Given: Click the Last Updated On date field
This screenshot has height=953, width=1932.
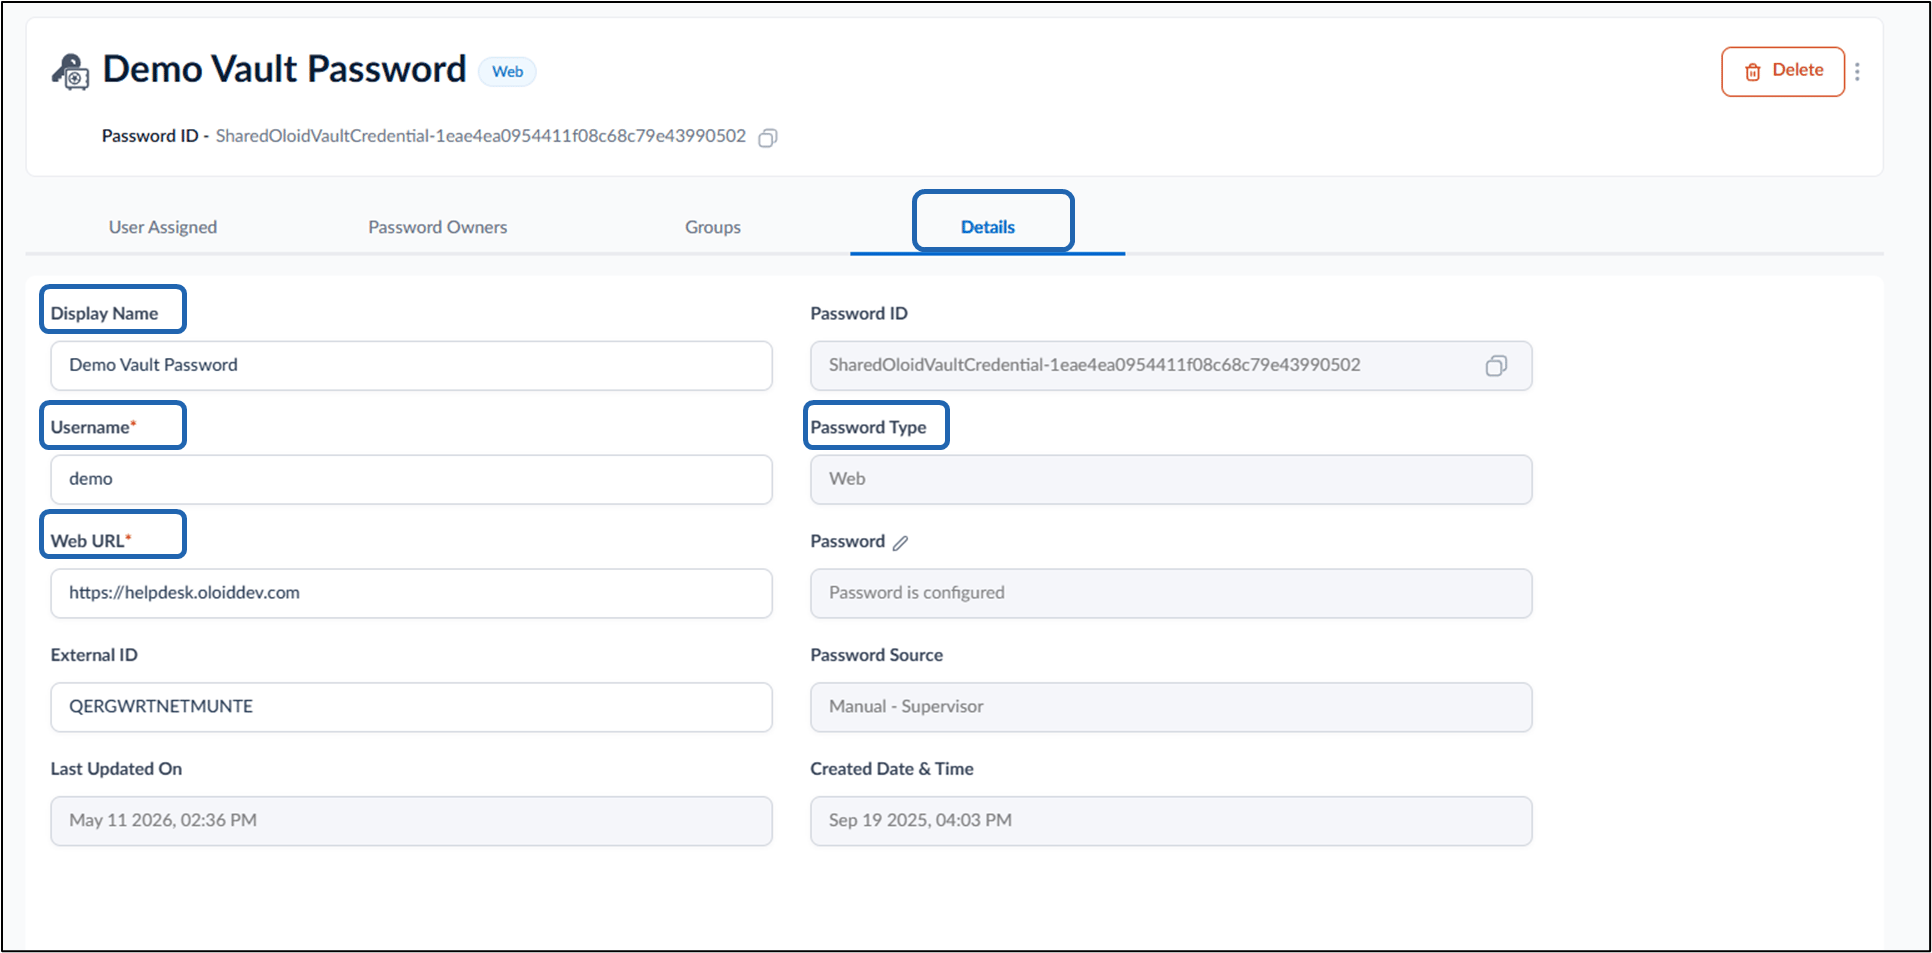Looking at the screenshot, I should [412, 821].
